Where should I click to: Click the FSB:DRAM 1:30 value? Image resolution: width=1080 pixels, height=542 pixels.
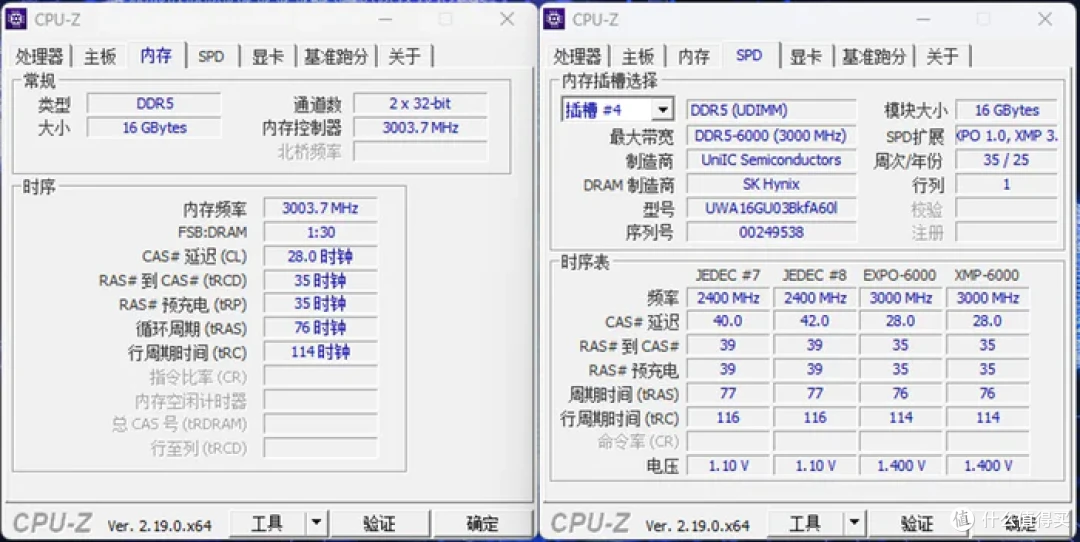(x=320, y=232)
